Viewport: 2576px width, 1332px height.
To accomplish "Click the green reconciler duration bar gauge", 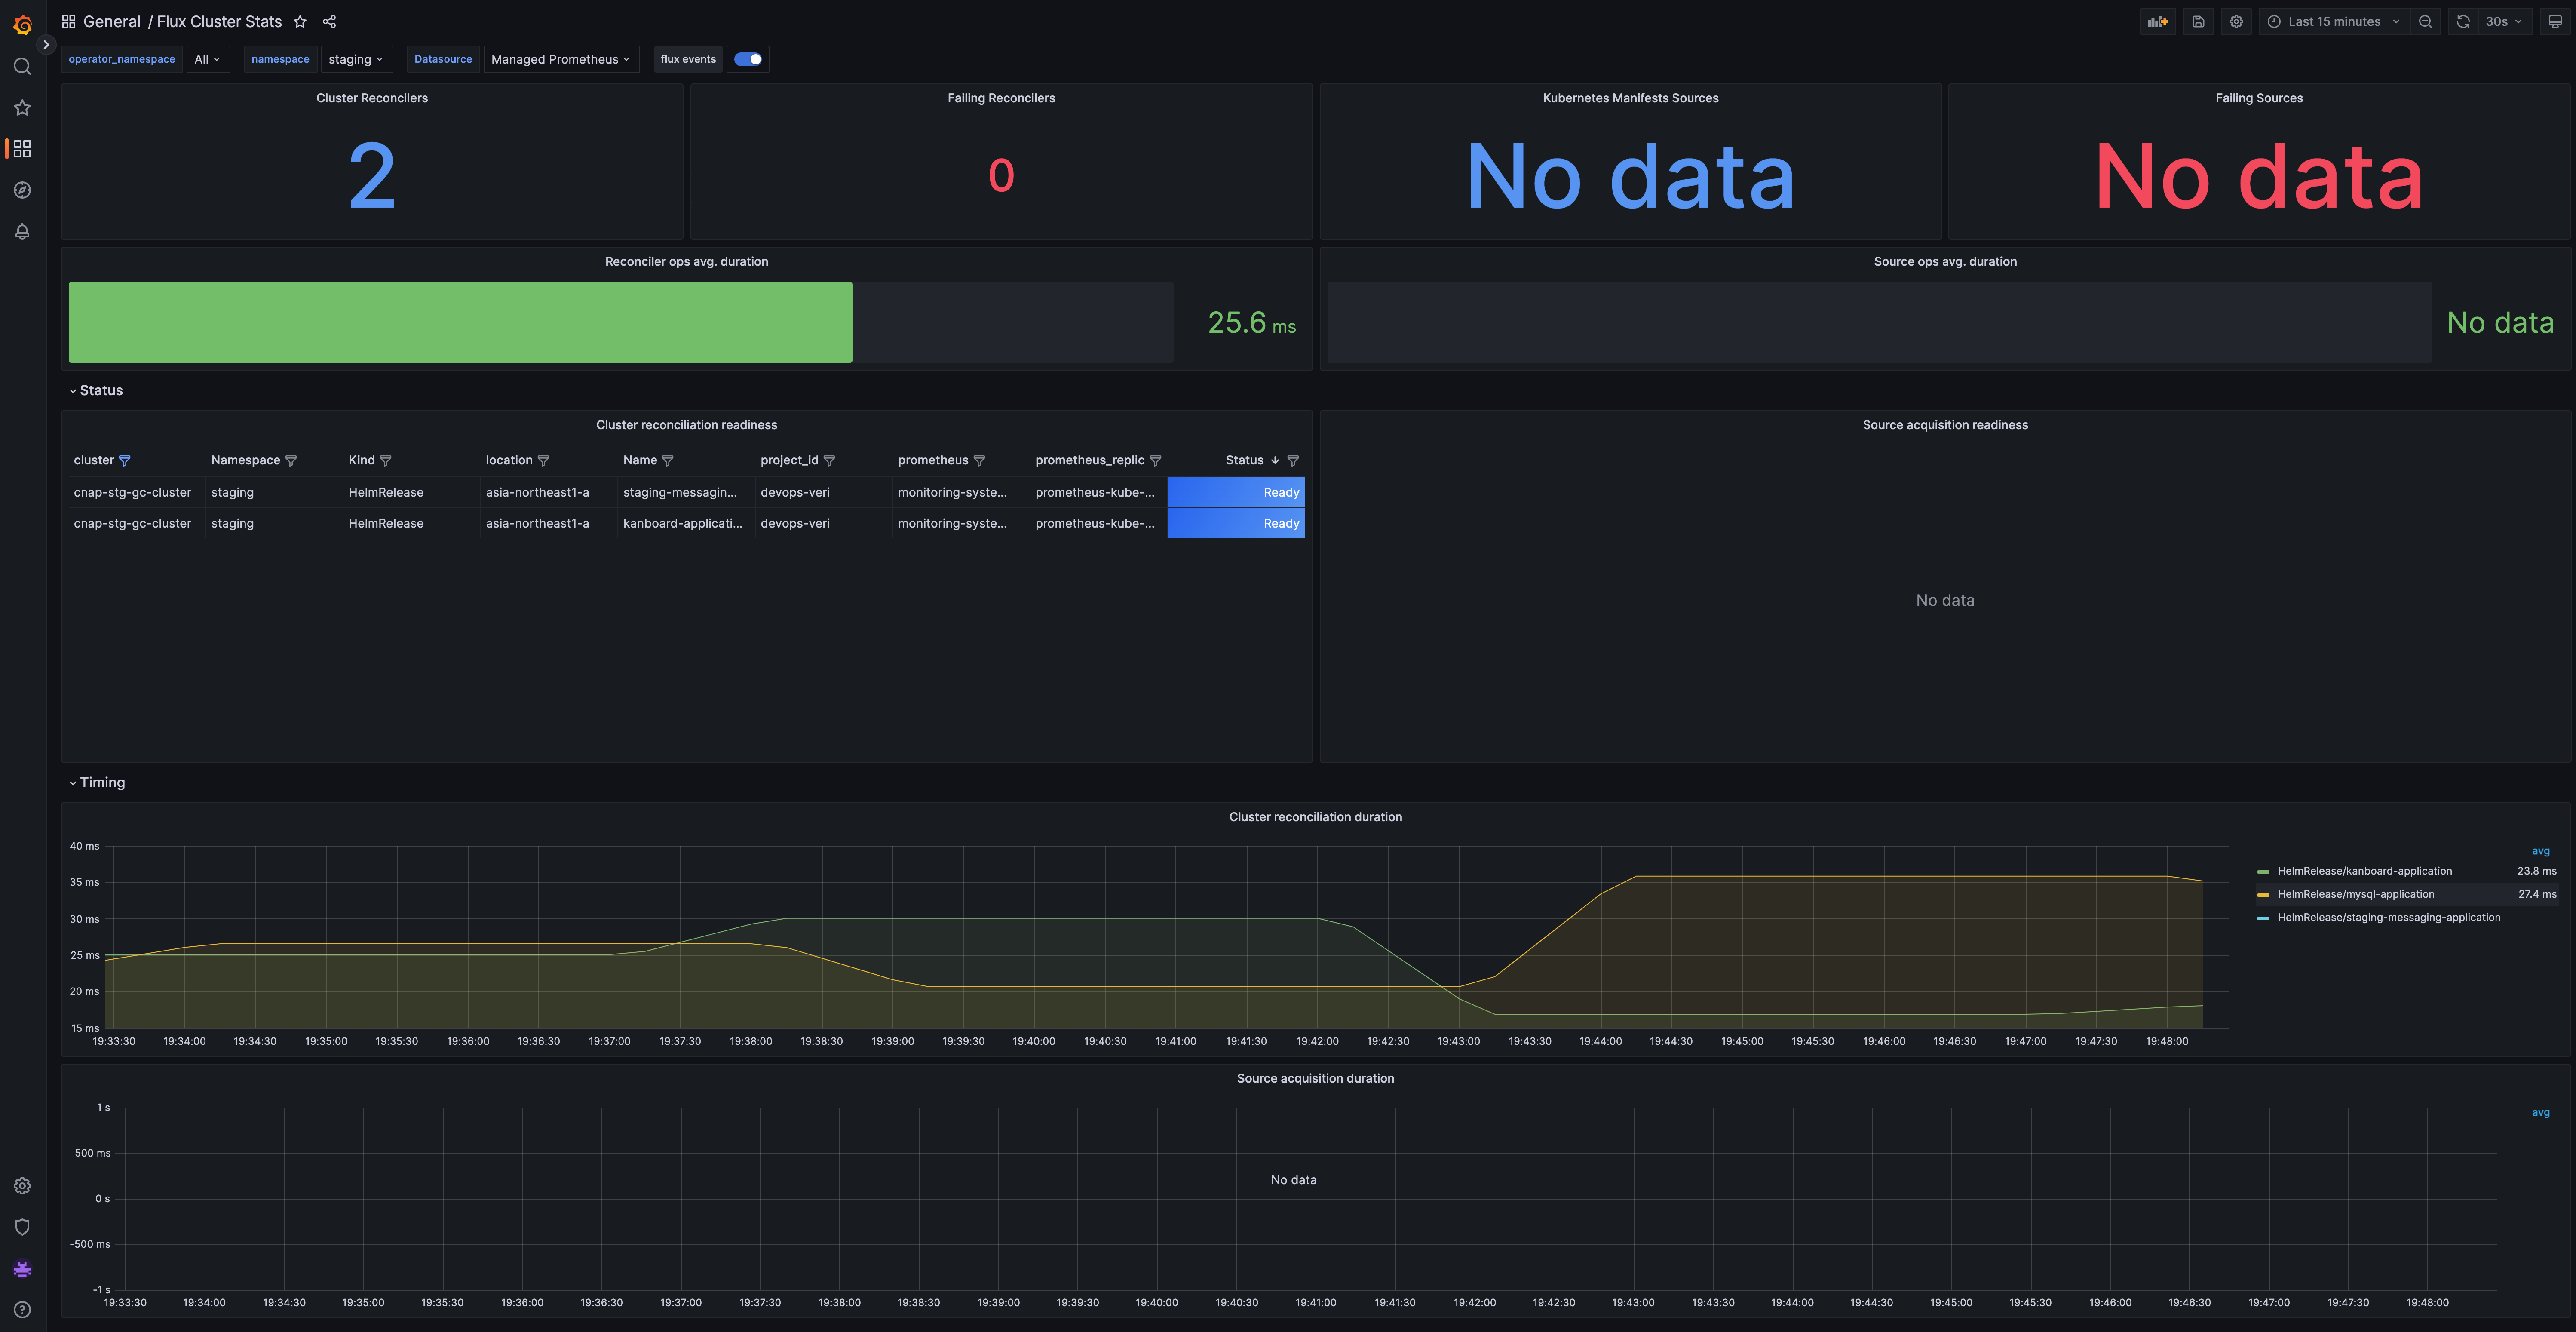I will [x=460, y=323].
